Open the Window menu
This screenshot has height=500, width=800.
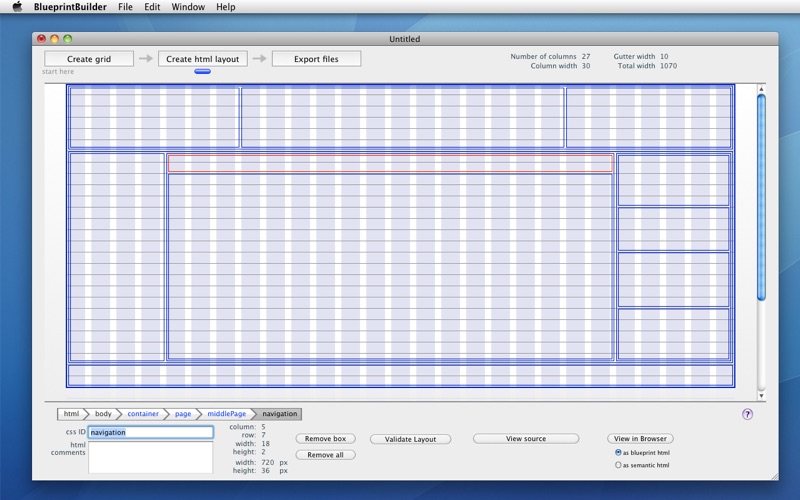(x=187, y=7)
